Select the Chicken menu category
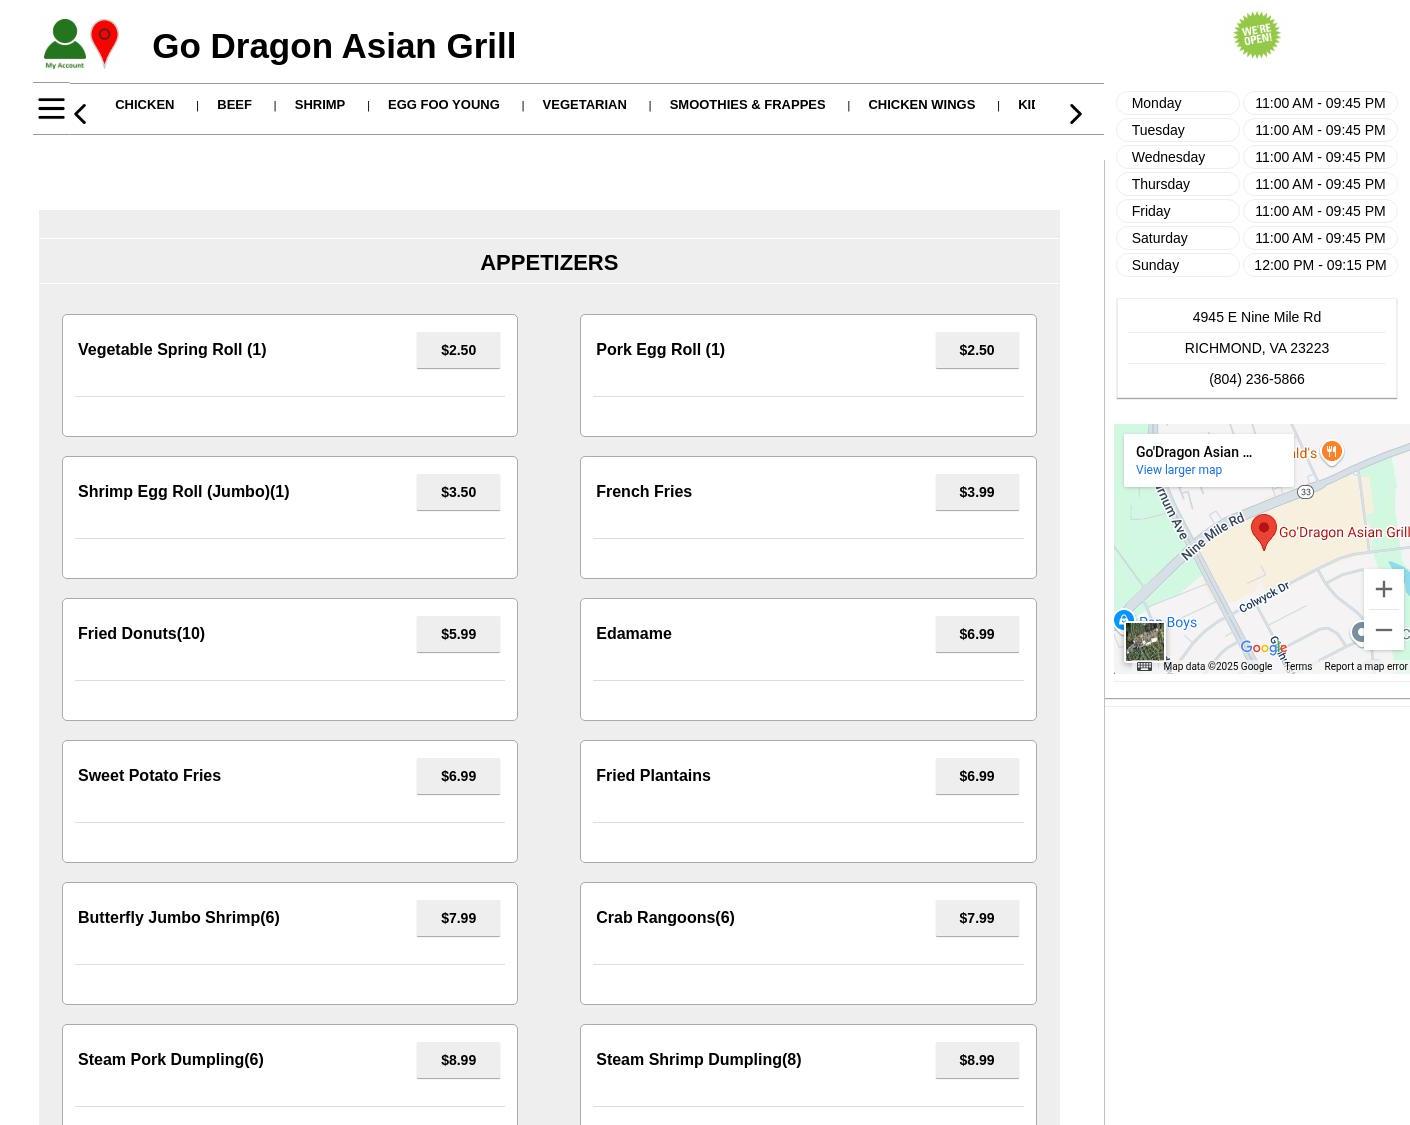The image size is (1410, 1125). (x=144, y=105)
